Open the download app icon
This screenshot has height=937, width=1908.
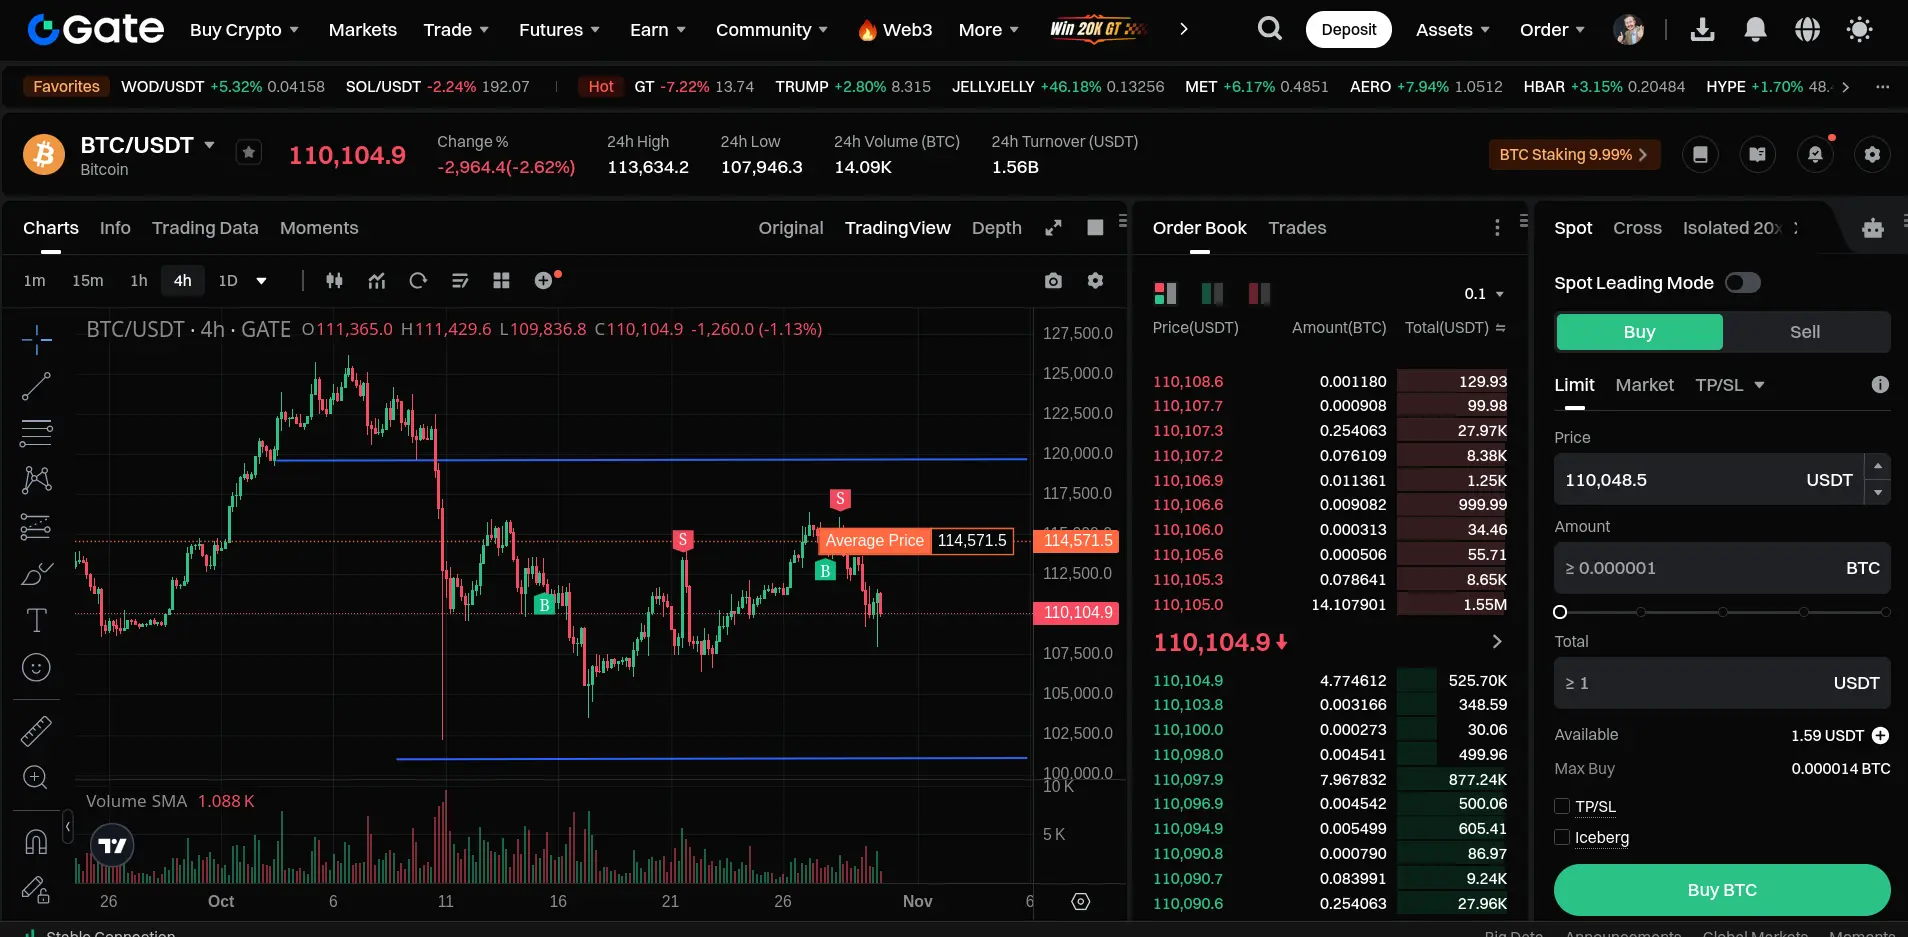click(x=1702, y=30)
